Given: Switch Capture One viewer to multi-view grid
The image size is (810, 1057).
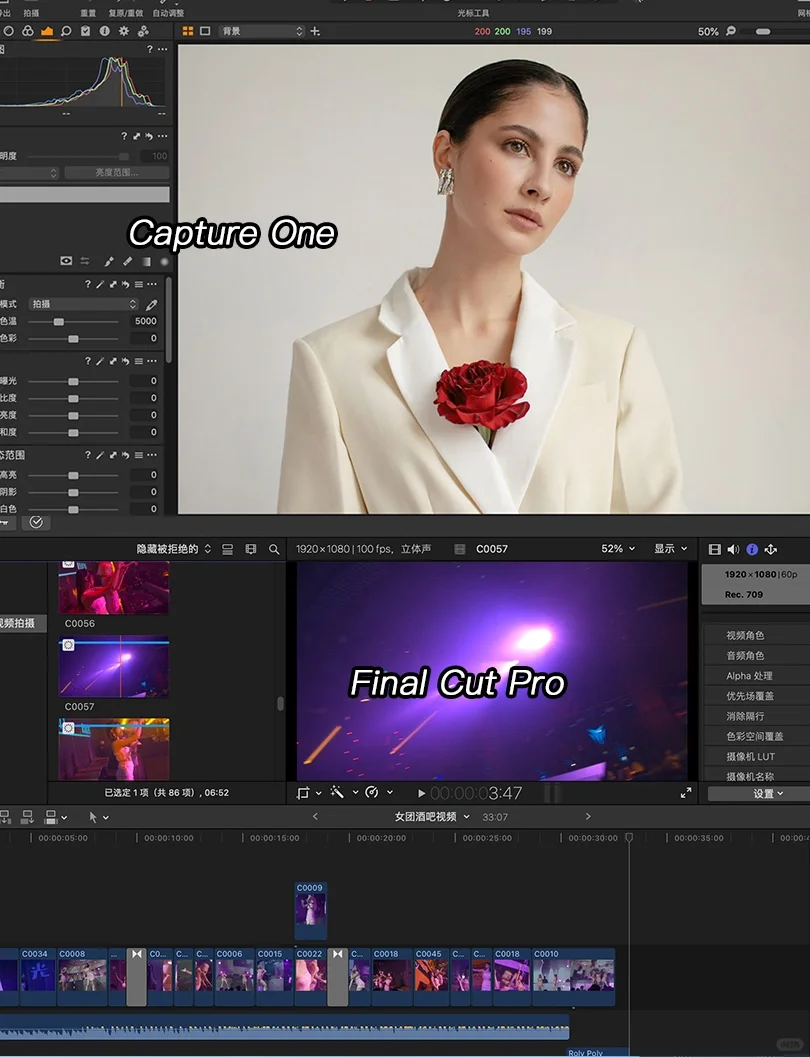Looking at the screenshot, I should (x=188, y=31).
